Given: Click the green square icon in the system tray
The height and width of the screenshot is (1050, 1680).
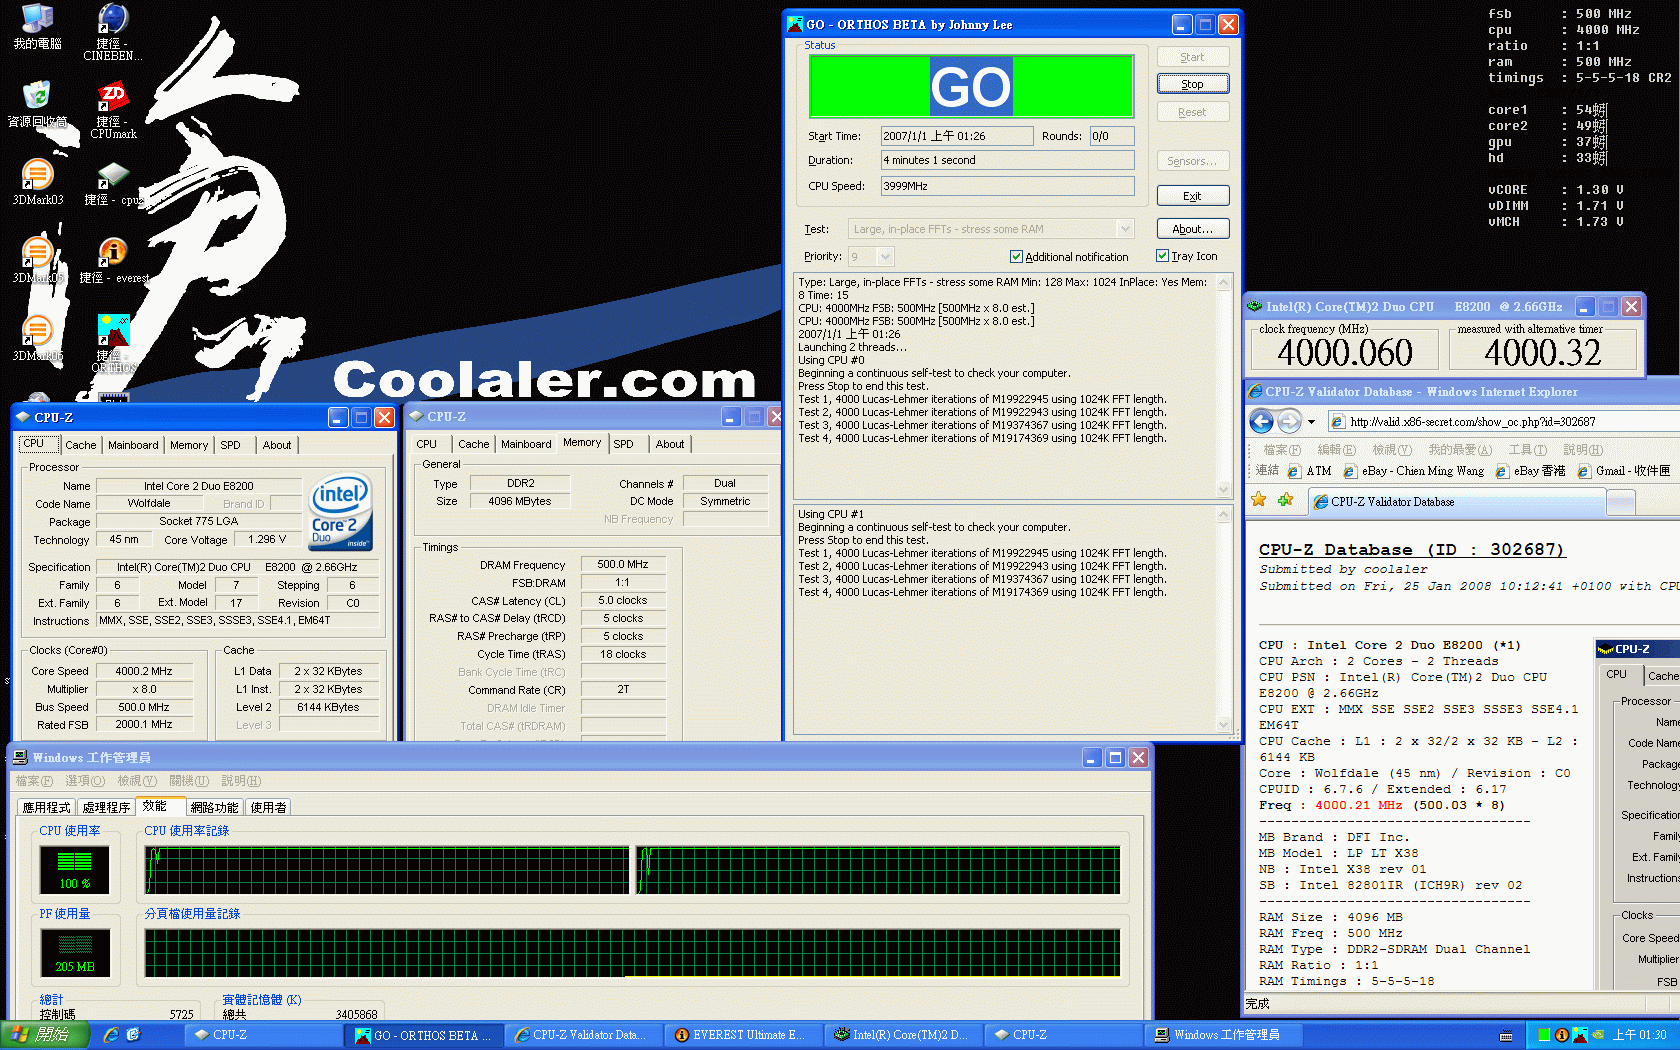Looking at the screenshot, I should point(1544,1035).
